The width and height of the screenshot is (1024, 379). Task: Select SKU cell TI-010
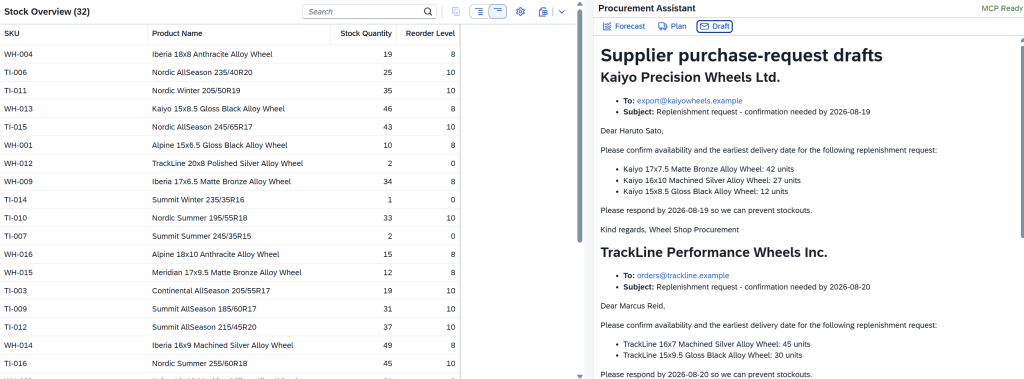(15, 218)
